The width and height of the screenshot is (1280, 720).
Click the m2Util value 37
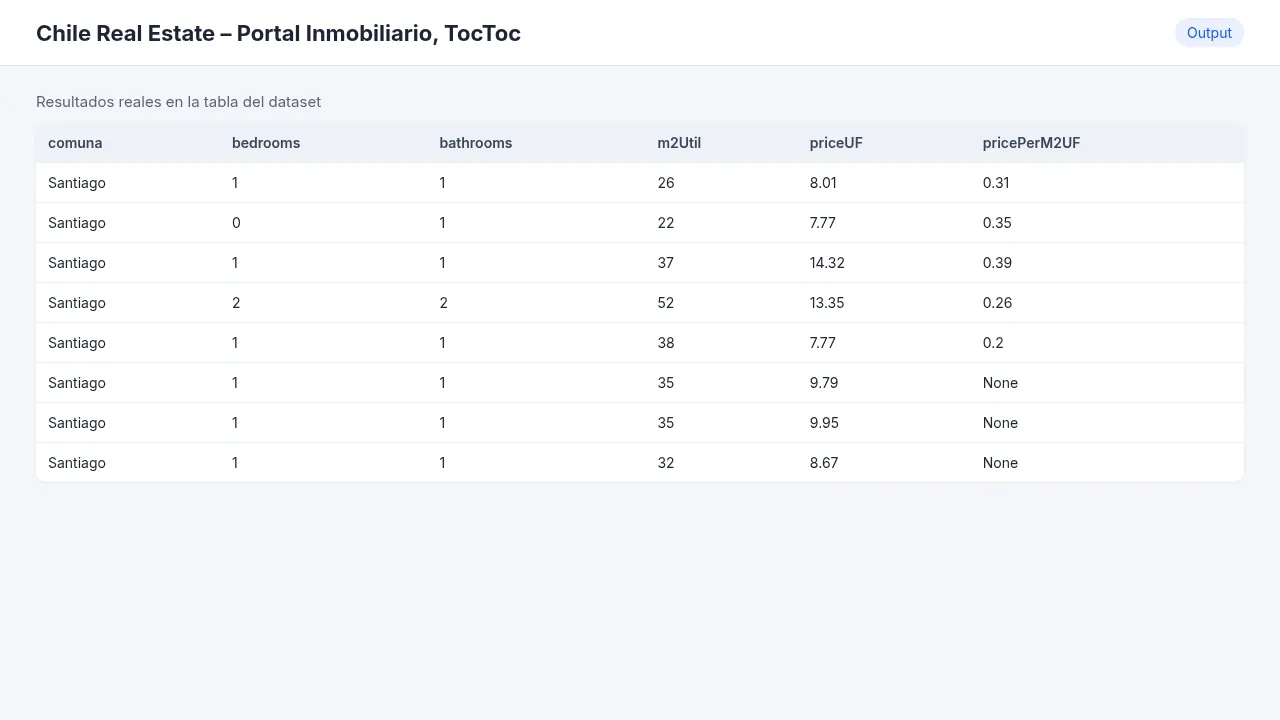coord(666,263)
